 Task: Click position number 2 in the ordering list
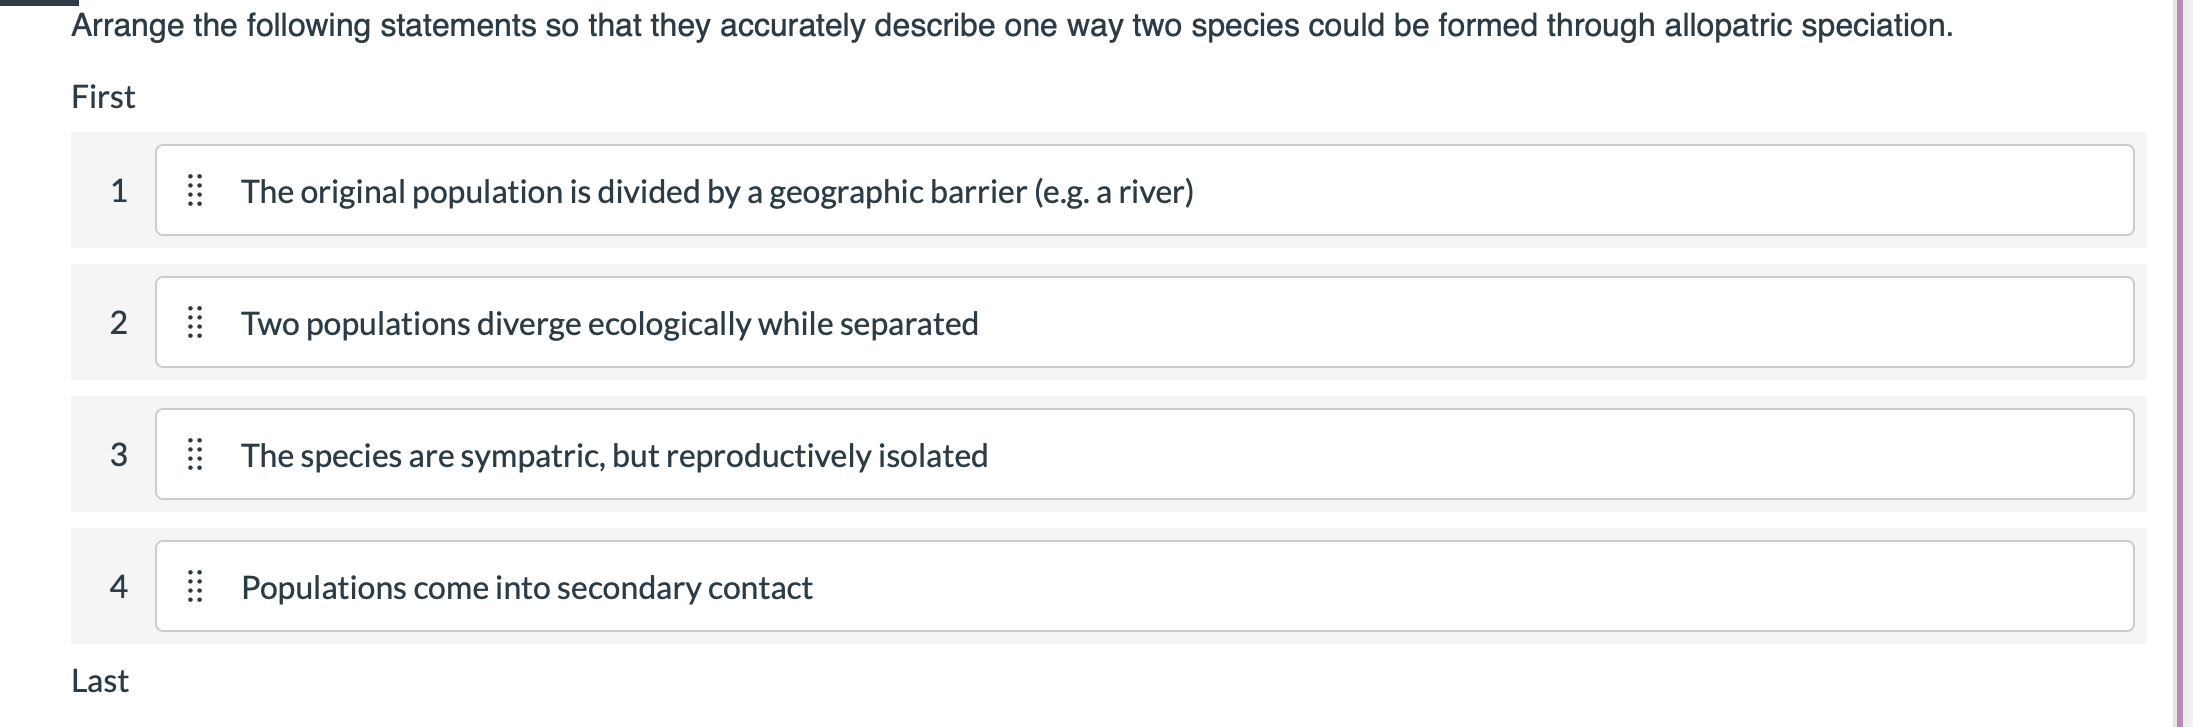coord(119,323)
